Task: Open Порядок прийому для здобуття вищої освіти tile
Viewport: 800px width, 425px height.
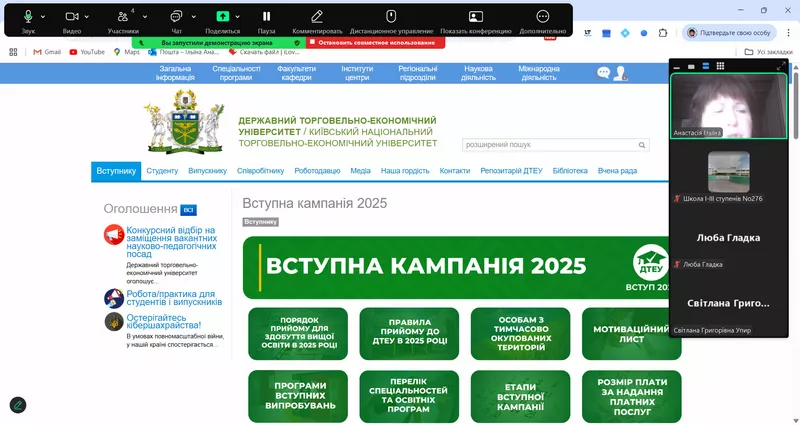Action: [298, 334]
